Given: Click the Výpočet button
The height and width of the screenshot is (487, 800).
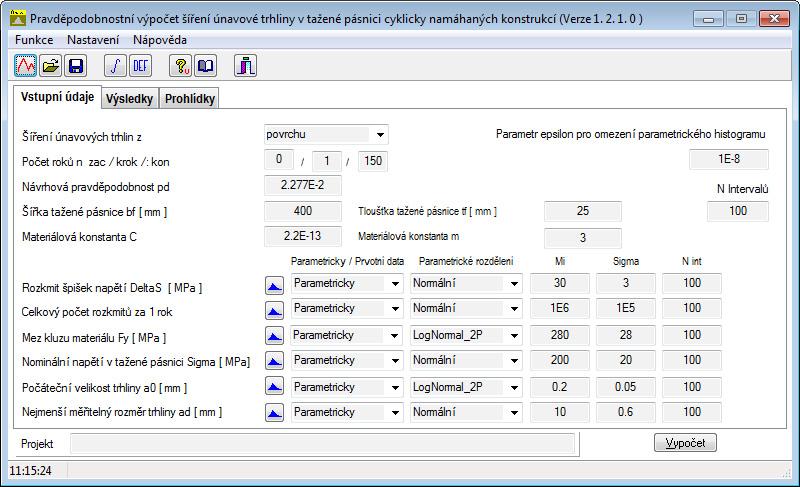Looking at the screenshot, I should tap(685, 443).
